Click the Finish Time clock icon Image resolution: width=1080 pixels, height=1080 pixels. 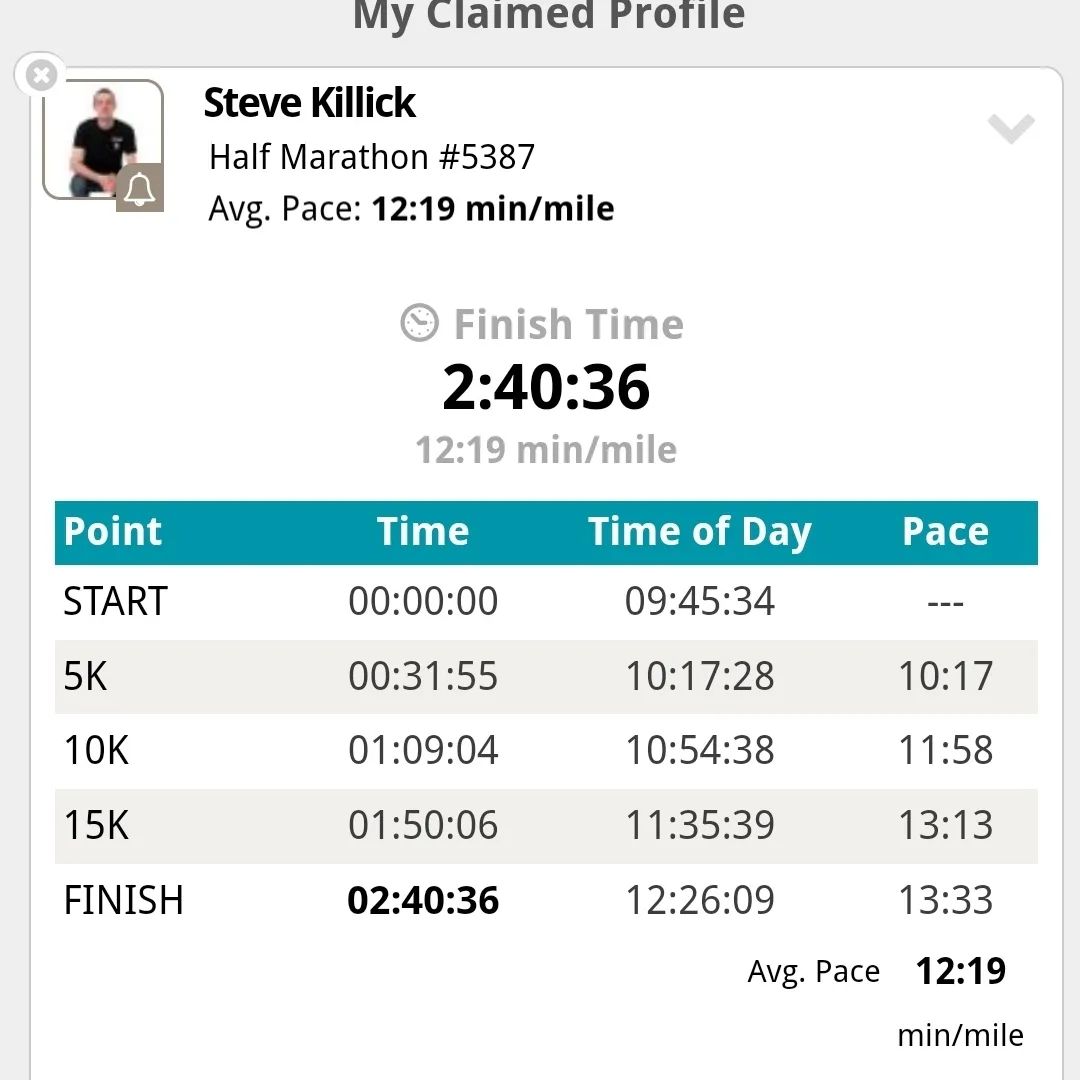(x=419, y=322)
